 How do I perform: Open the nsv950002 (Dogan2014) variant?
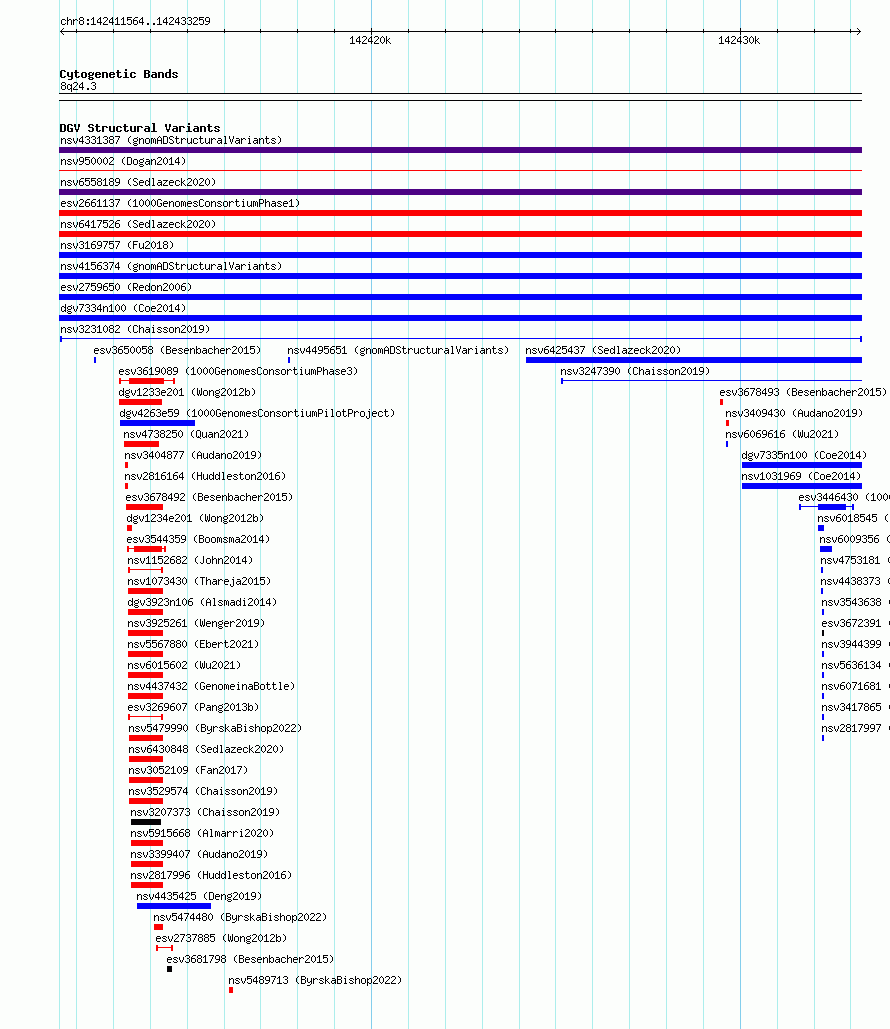coord(123,161)
